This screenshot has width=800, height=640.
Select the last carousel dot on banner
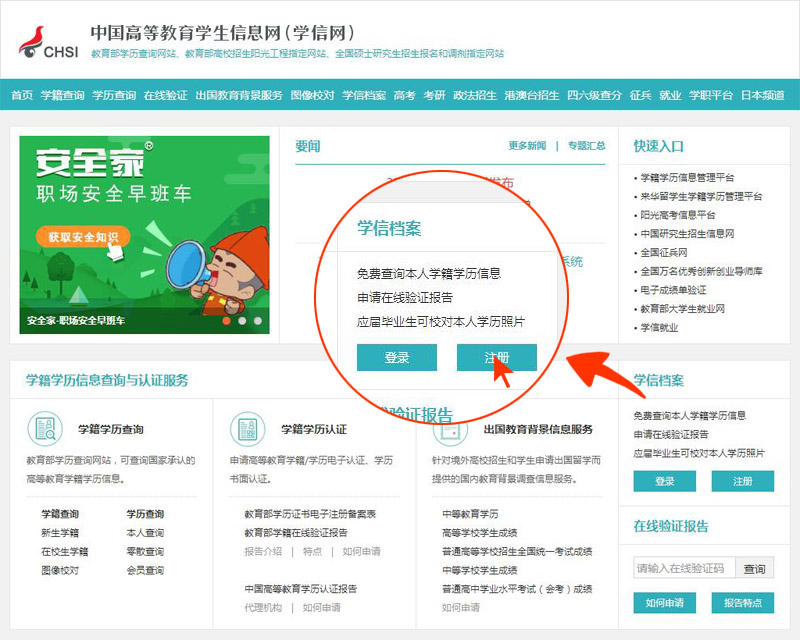258,321
